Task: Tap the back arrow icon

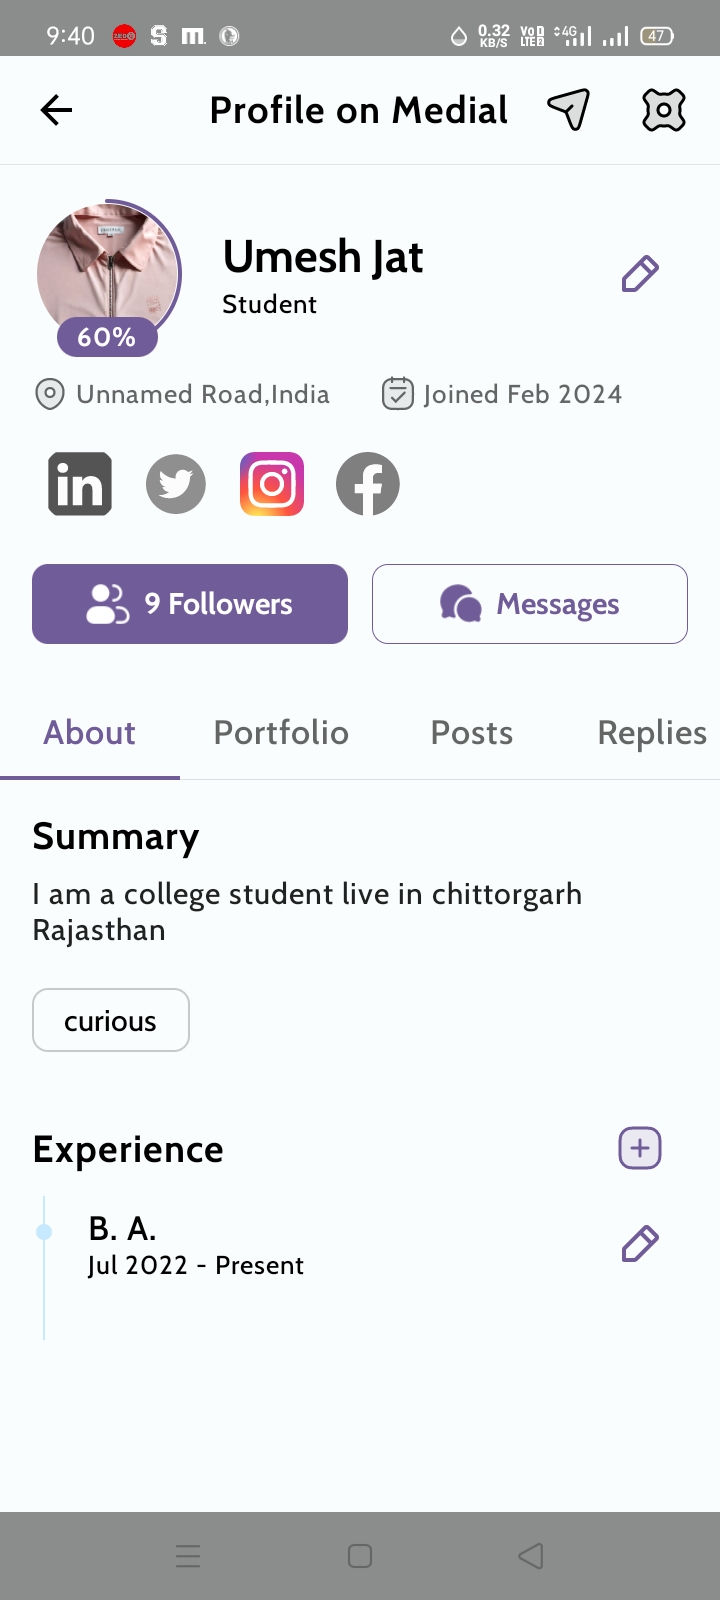Action: click(x=57, y=110)
